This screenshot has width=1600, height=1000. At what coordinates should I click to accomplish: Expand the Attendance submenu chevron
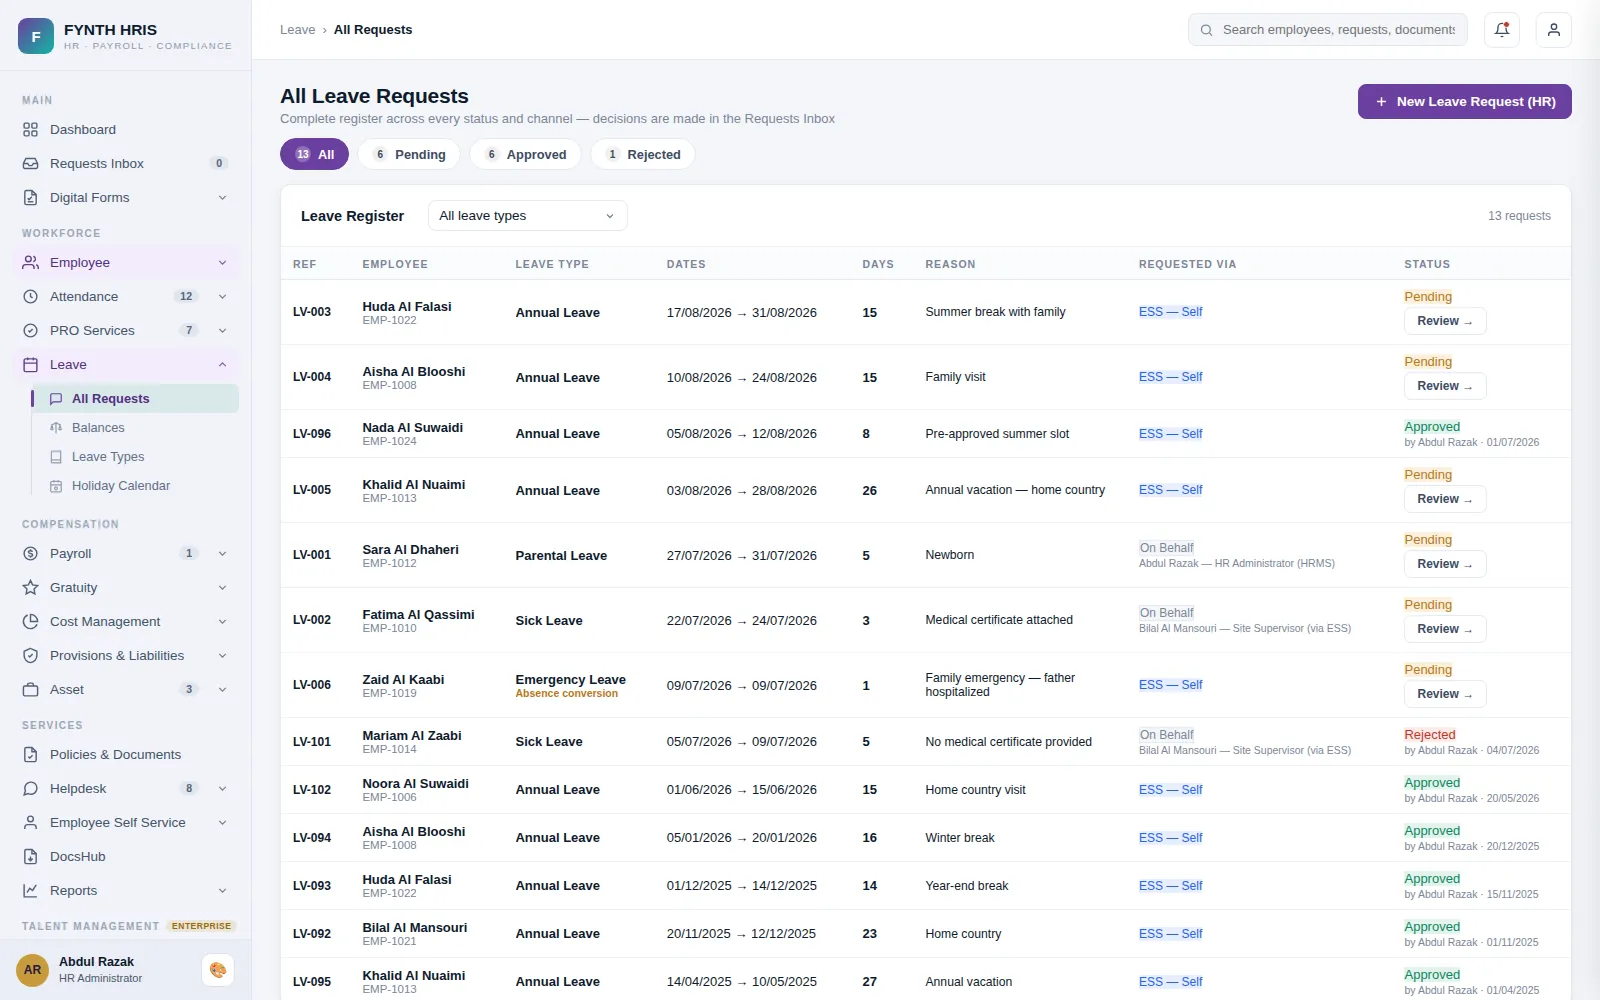(x=222, y=297)
